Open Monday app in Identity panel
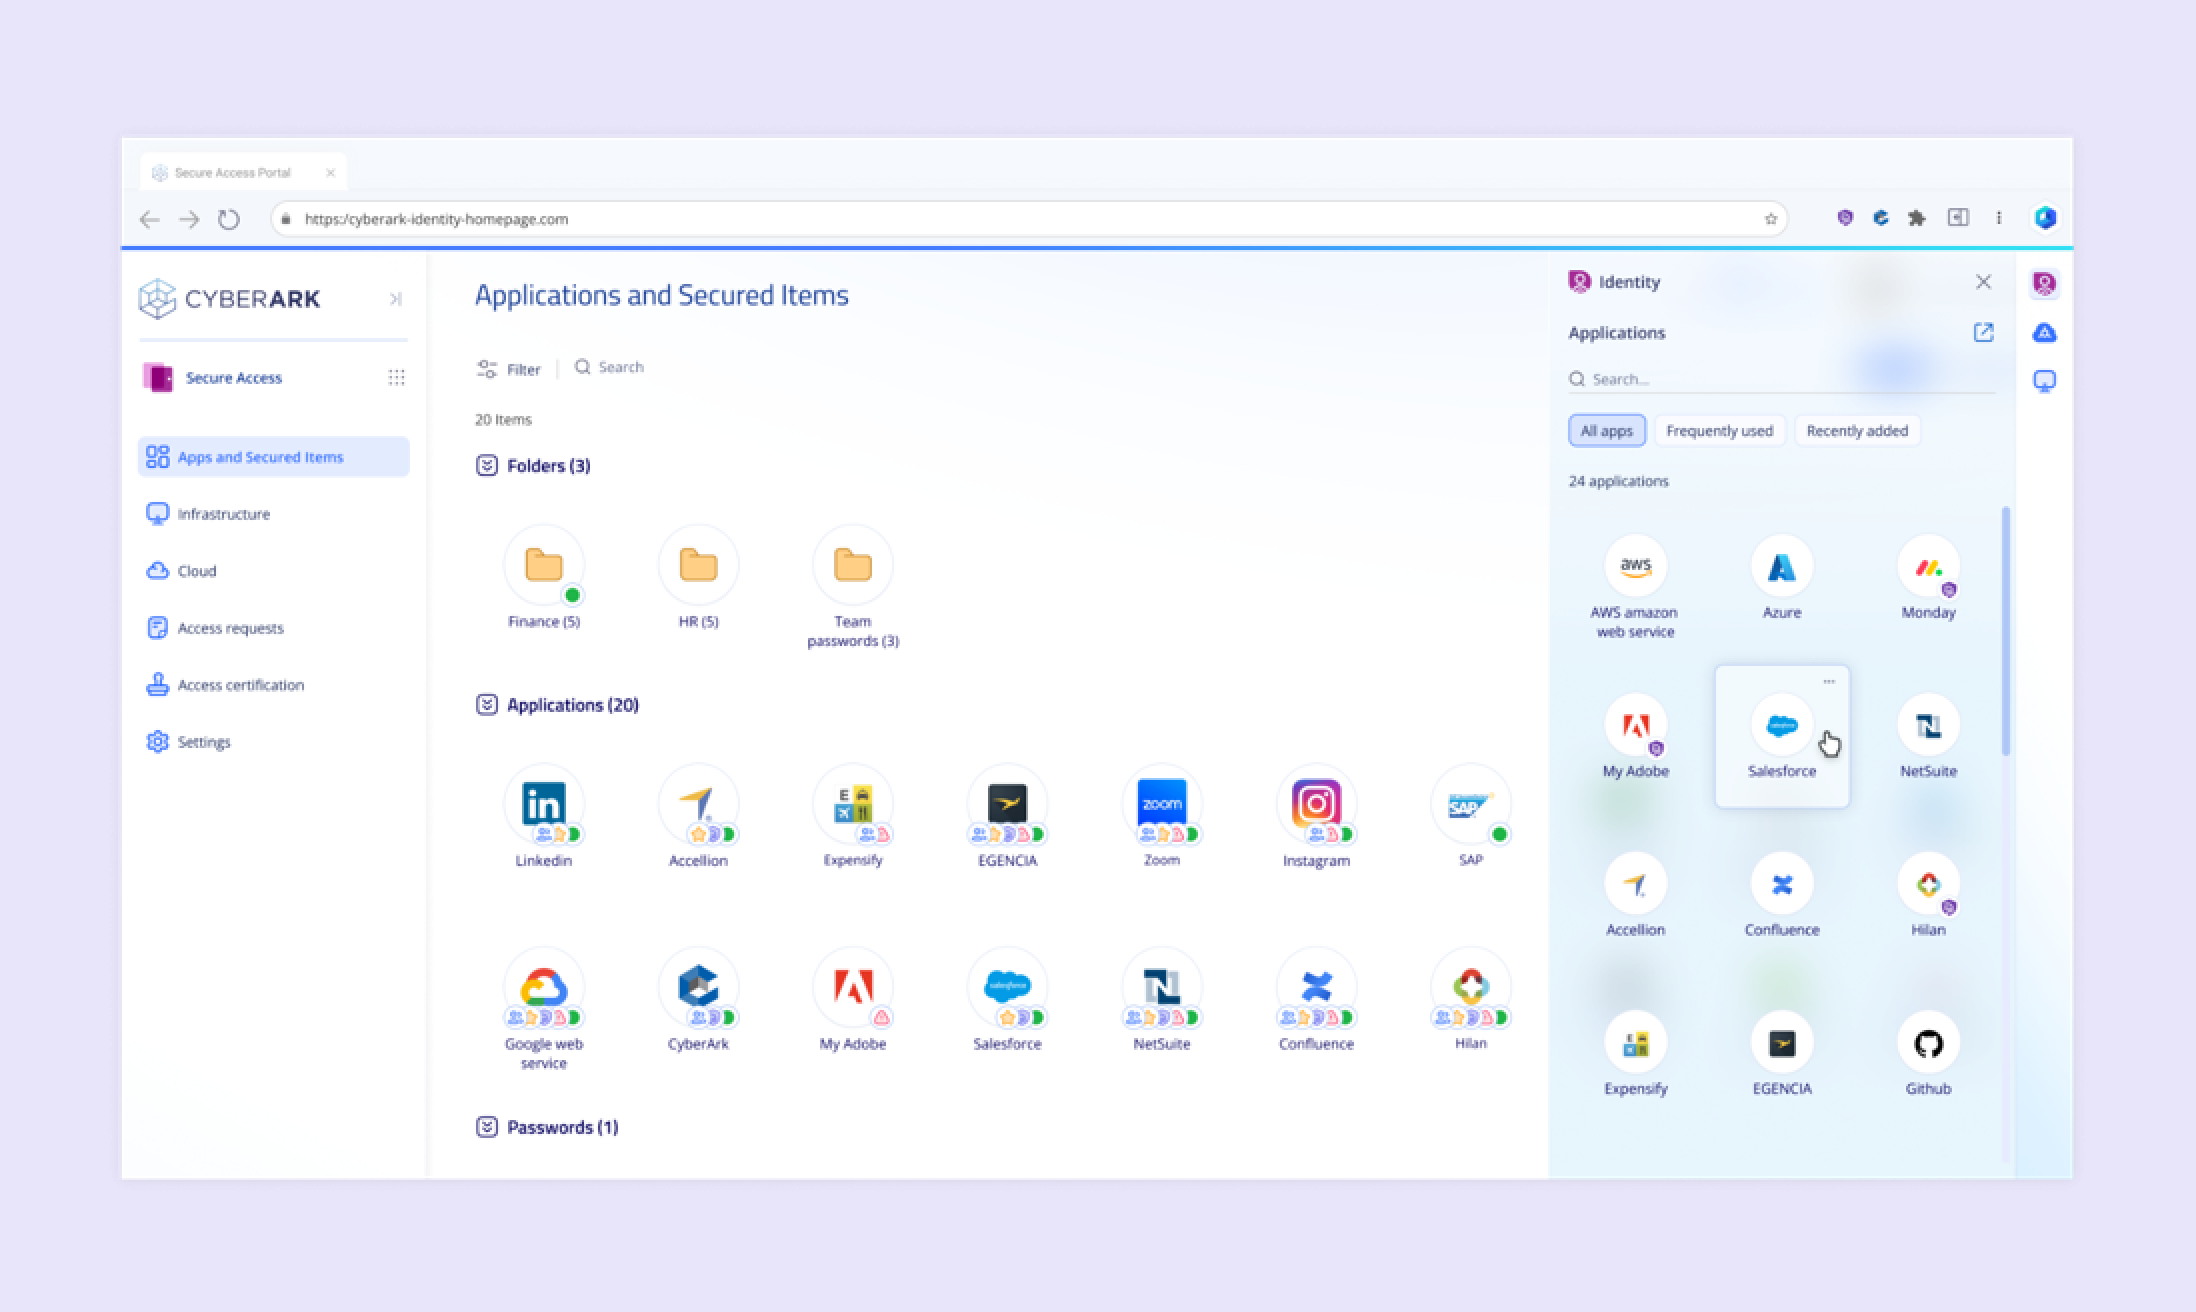Image resolution: width=2196 pixels, height=1312 pixels. (1928, 567)
